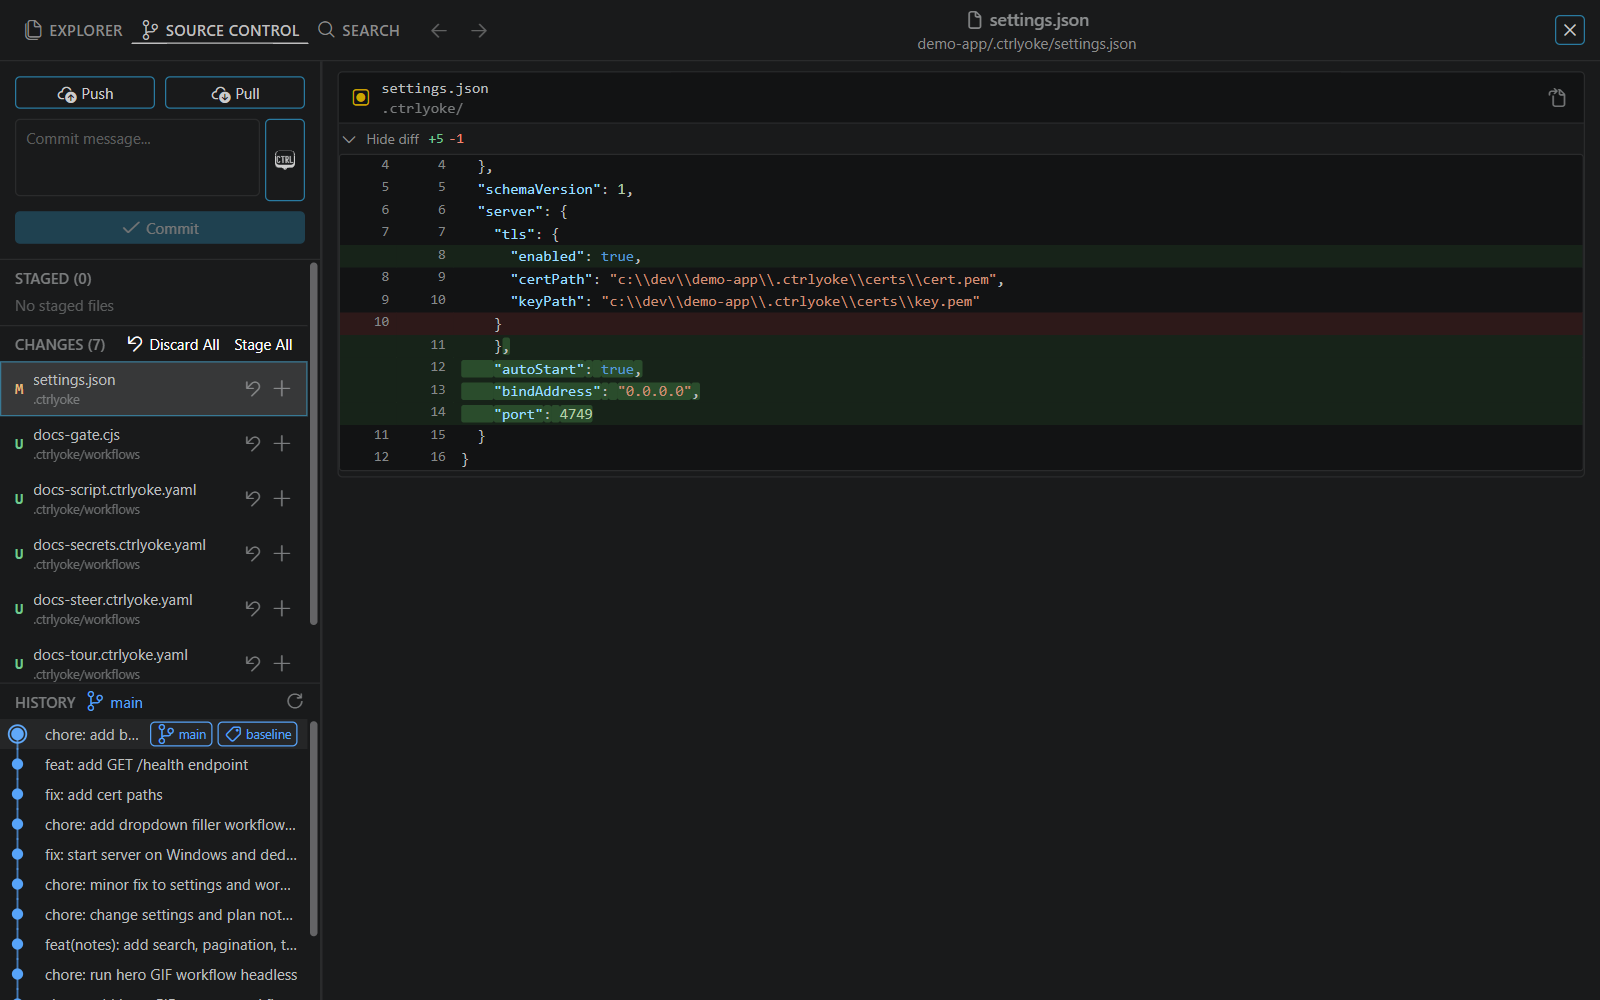Click the changes list scrollbar
Screen dimensions: 1600x1000
click(314, 444)
